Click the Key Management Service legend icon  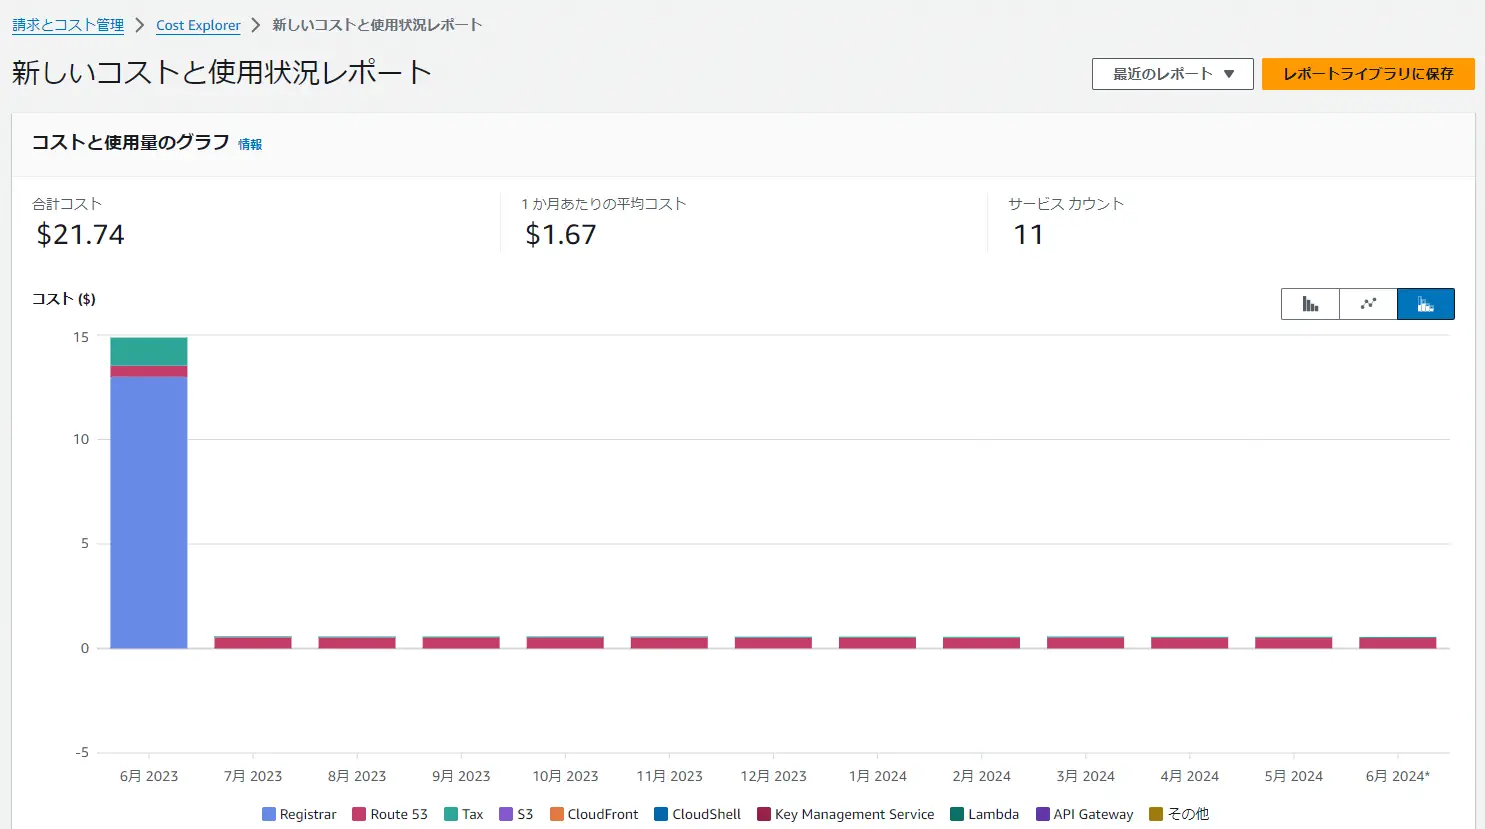pos(764,814)
